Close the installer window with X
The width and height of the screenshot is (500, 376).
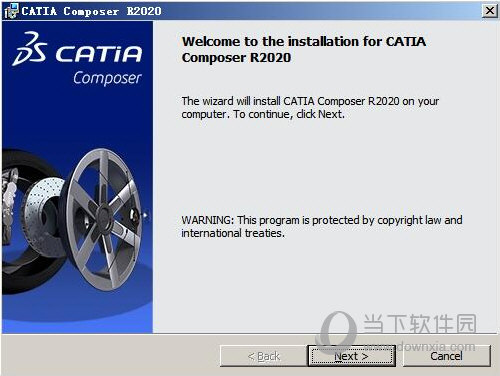(489, 11)
